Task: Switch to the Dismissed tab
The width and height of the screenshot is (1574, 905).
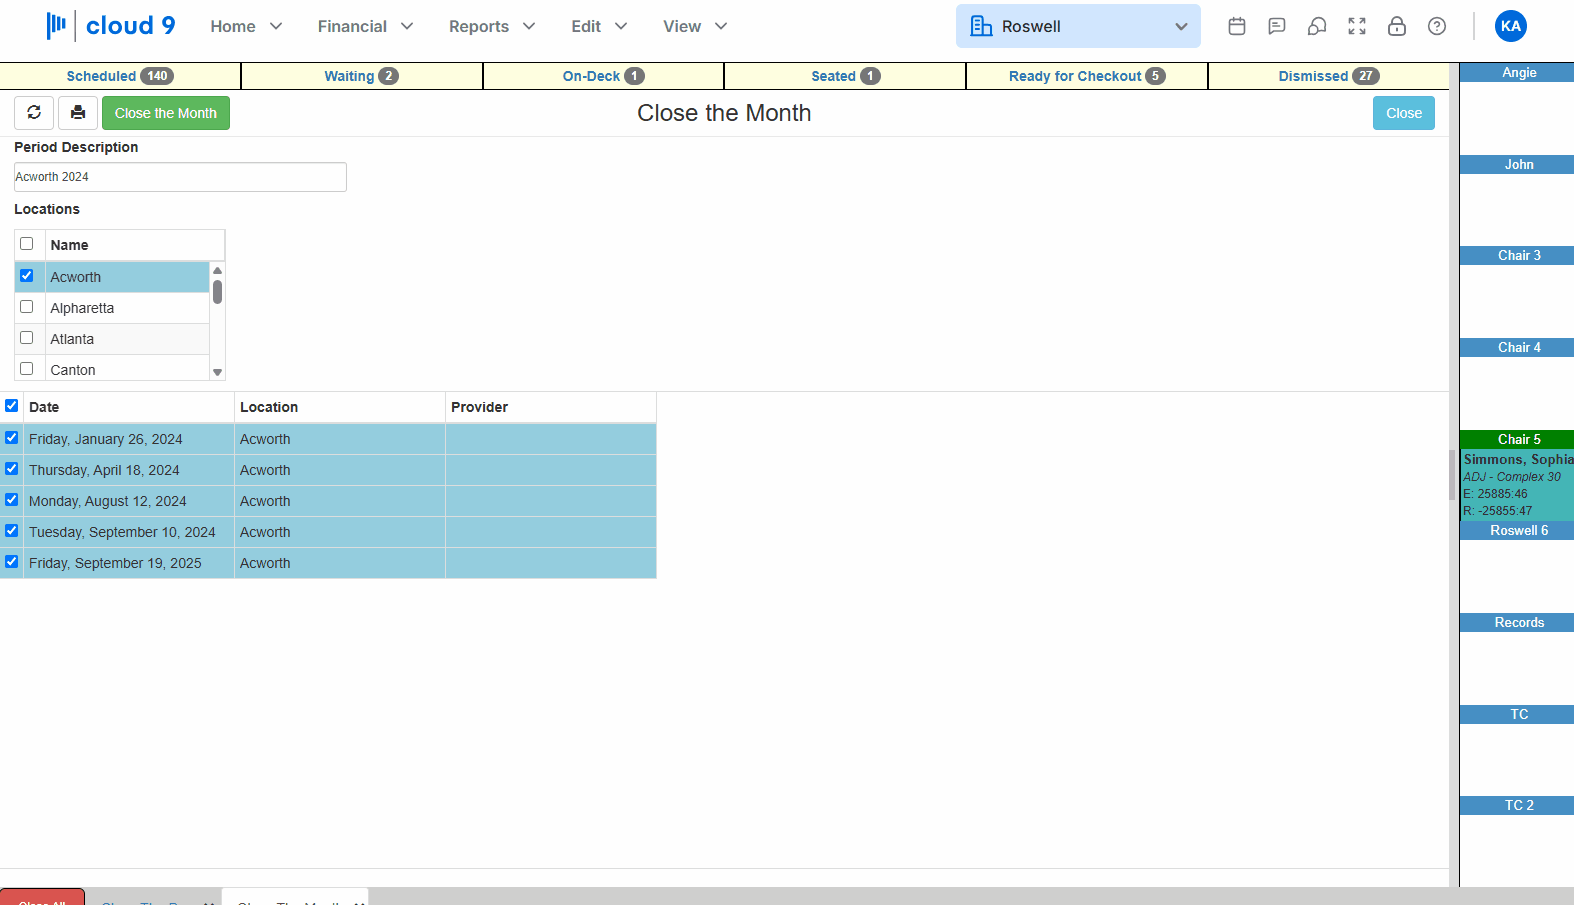Action: 1328,76
